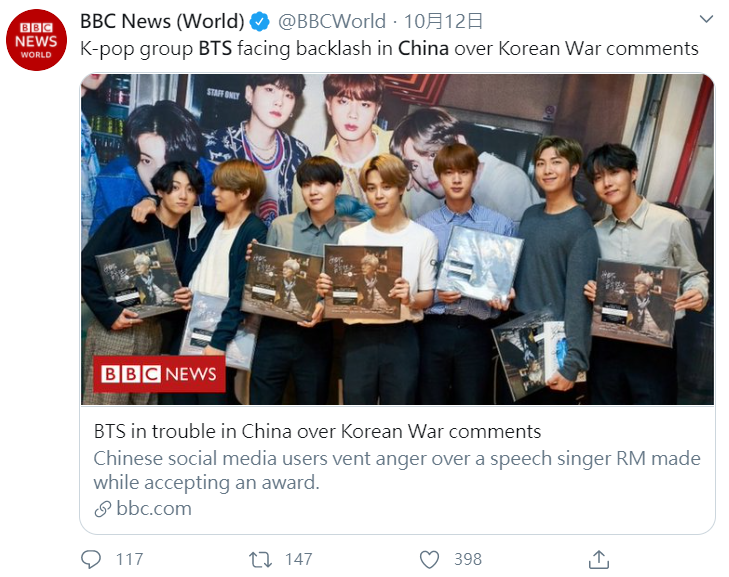Click bold China keyword in tweet
The image size is (729, 577).
click(x=423, y=48)
